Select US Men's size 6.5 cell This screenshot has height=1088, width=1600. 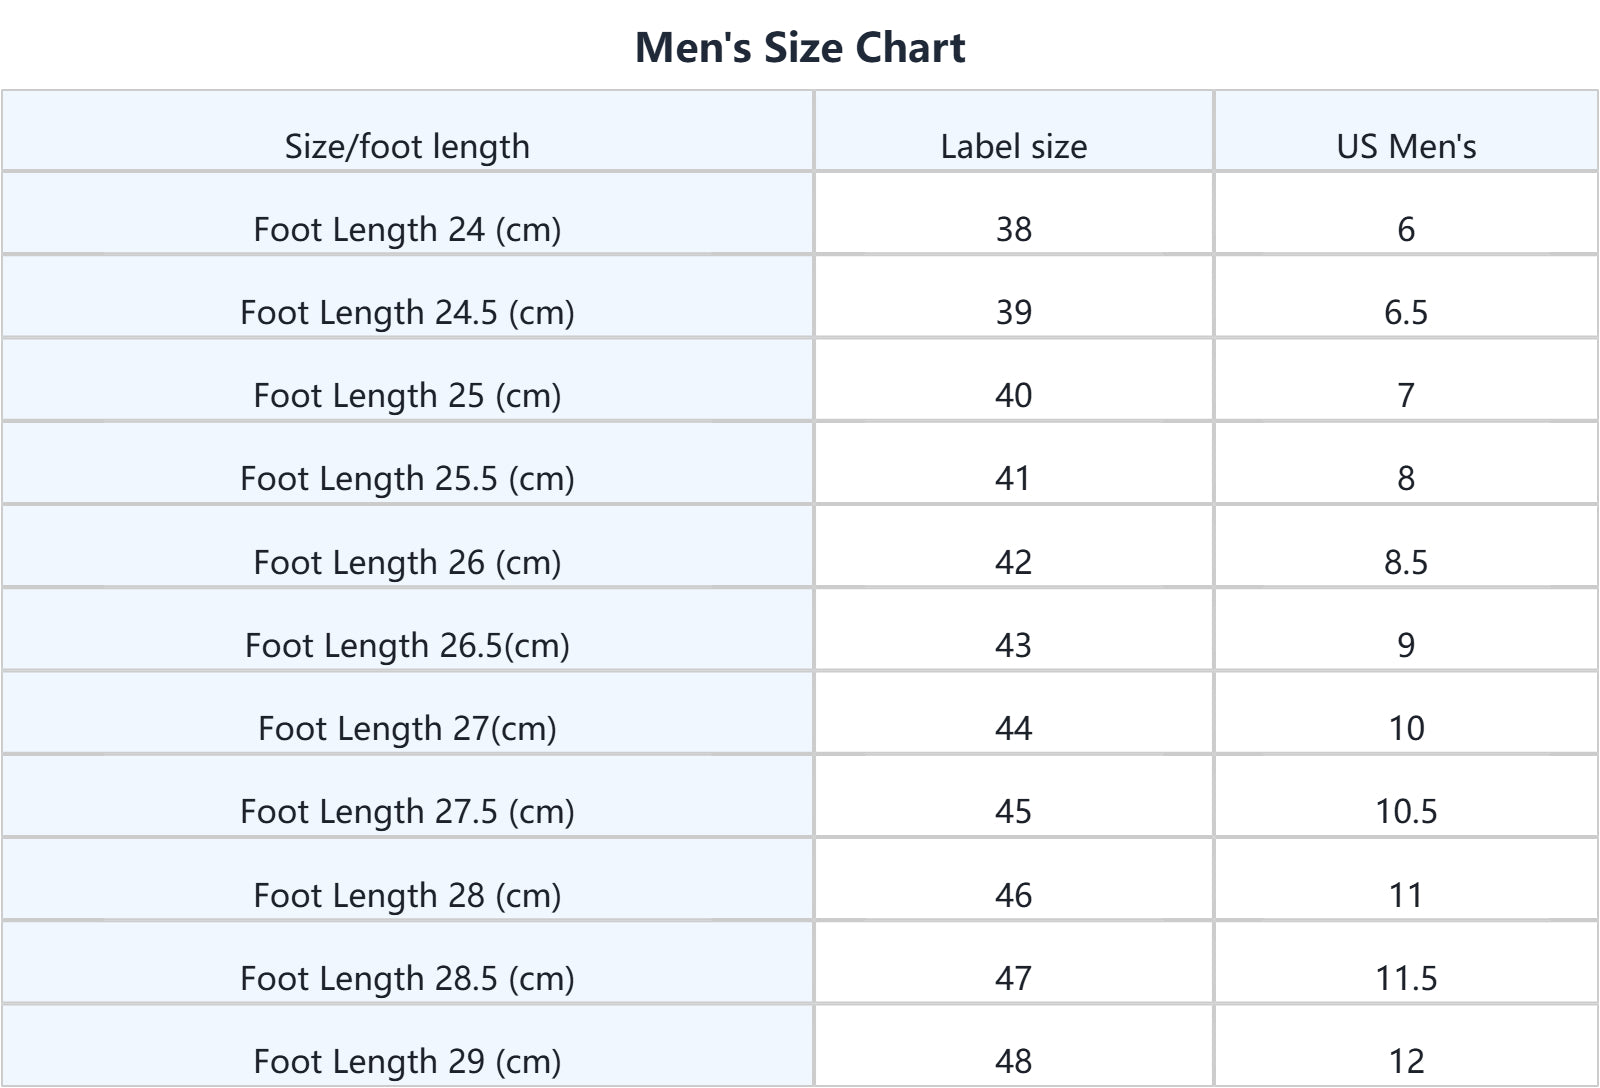pyautogui.click(x=1406, y=312)
